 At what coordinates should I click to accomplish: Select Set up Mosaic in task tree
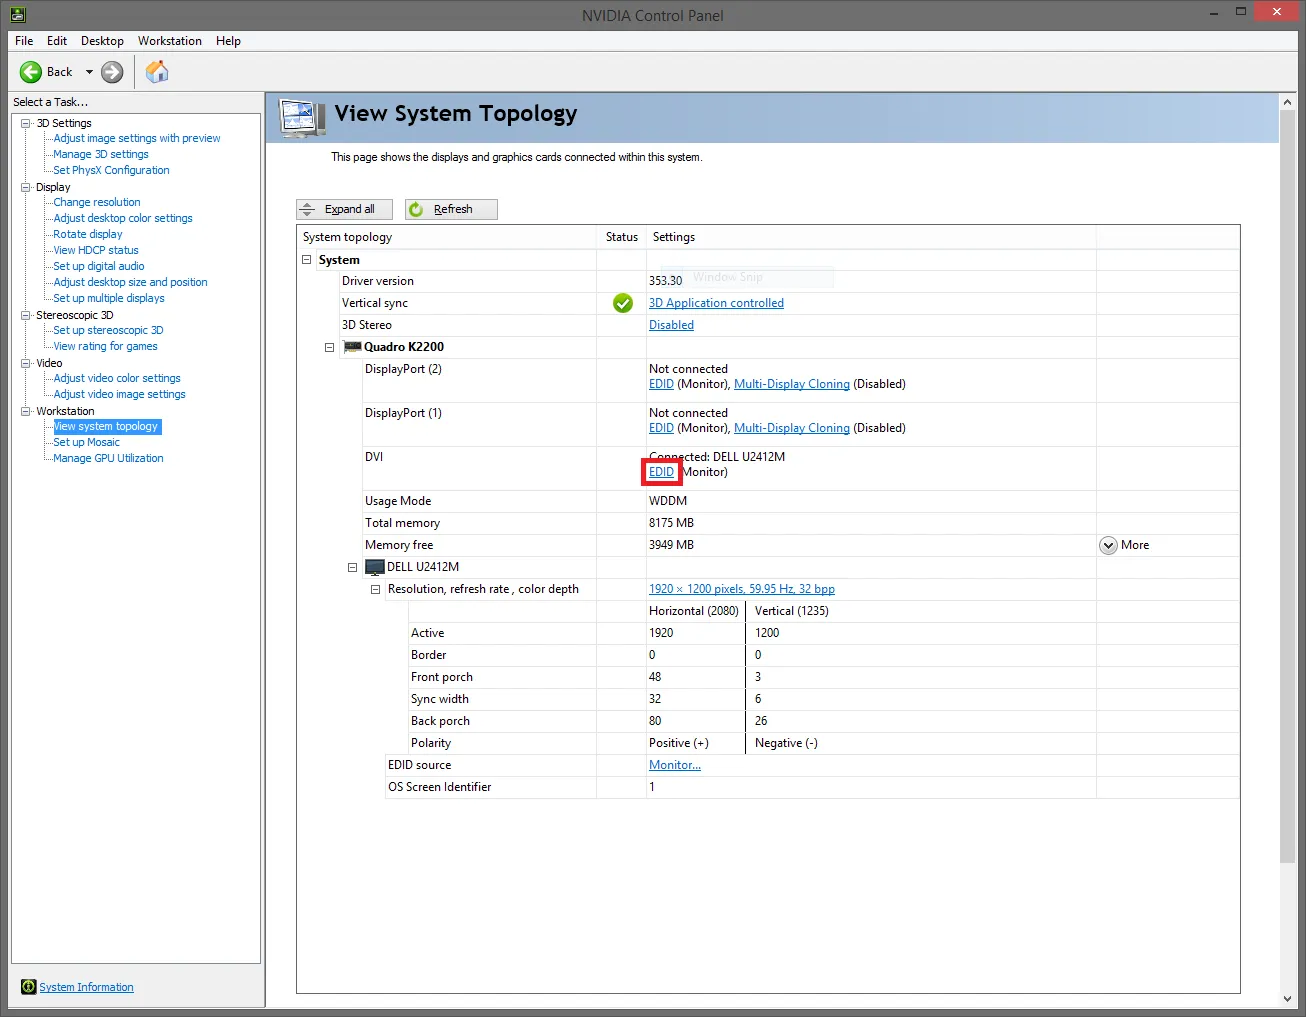tap(86, 442)
